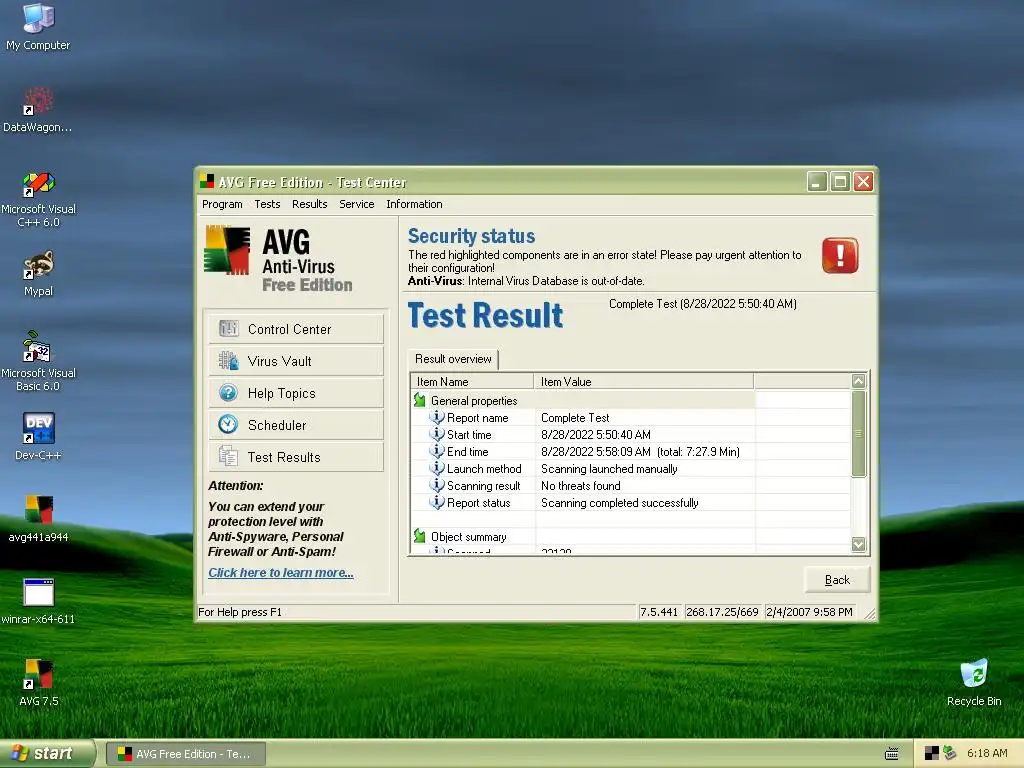Viewport: 1024px width, 768px height.
Task: Click the Test Results document icon
Action: click(x=229, y=456)
